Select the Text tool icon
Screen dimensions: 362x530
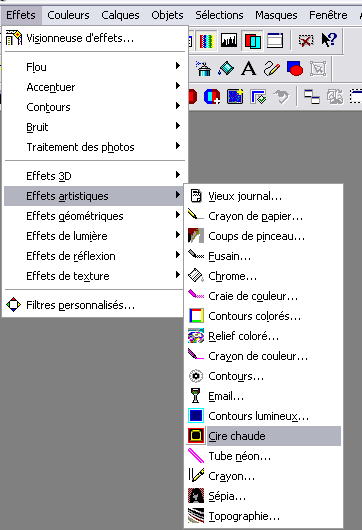tap(248, 69)
